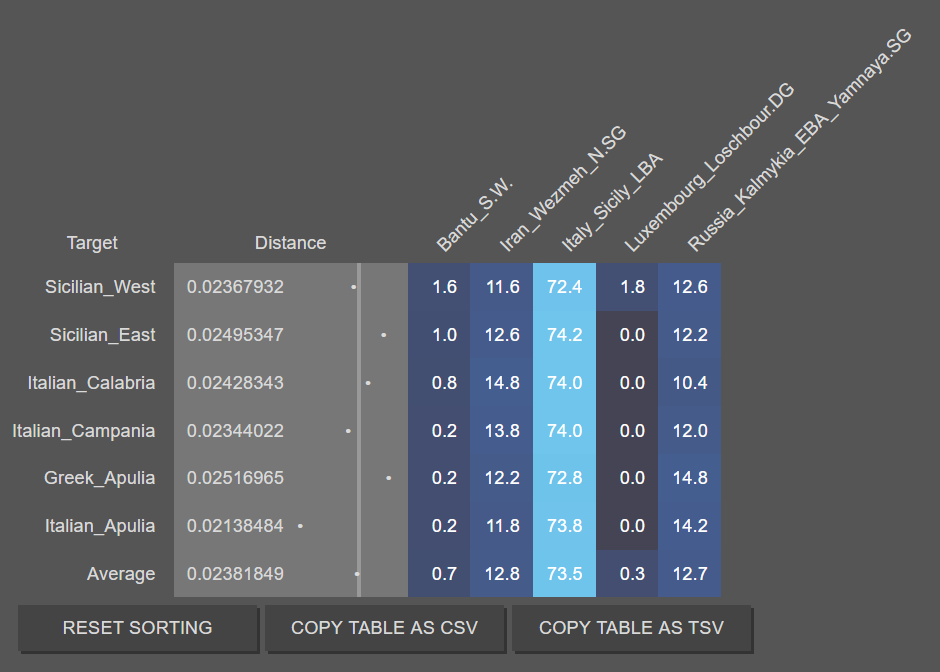Image resolution: width=940 pixels, height=672 pixels.
Task: Click the 12.6 Iran_Wezmeh cell for Sicilian_East
Action: point(502,335)
